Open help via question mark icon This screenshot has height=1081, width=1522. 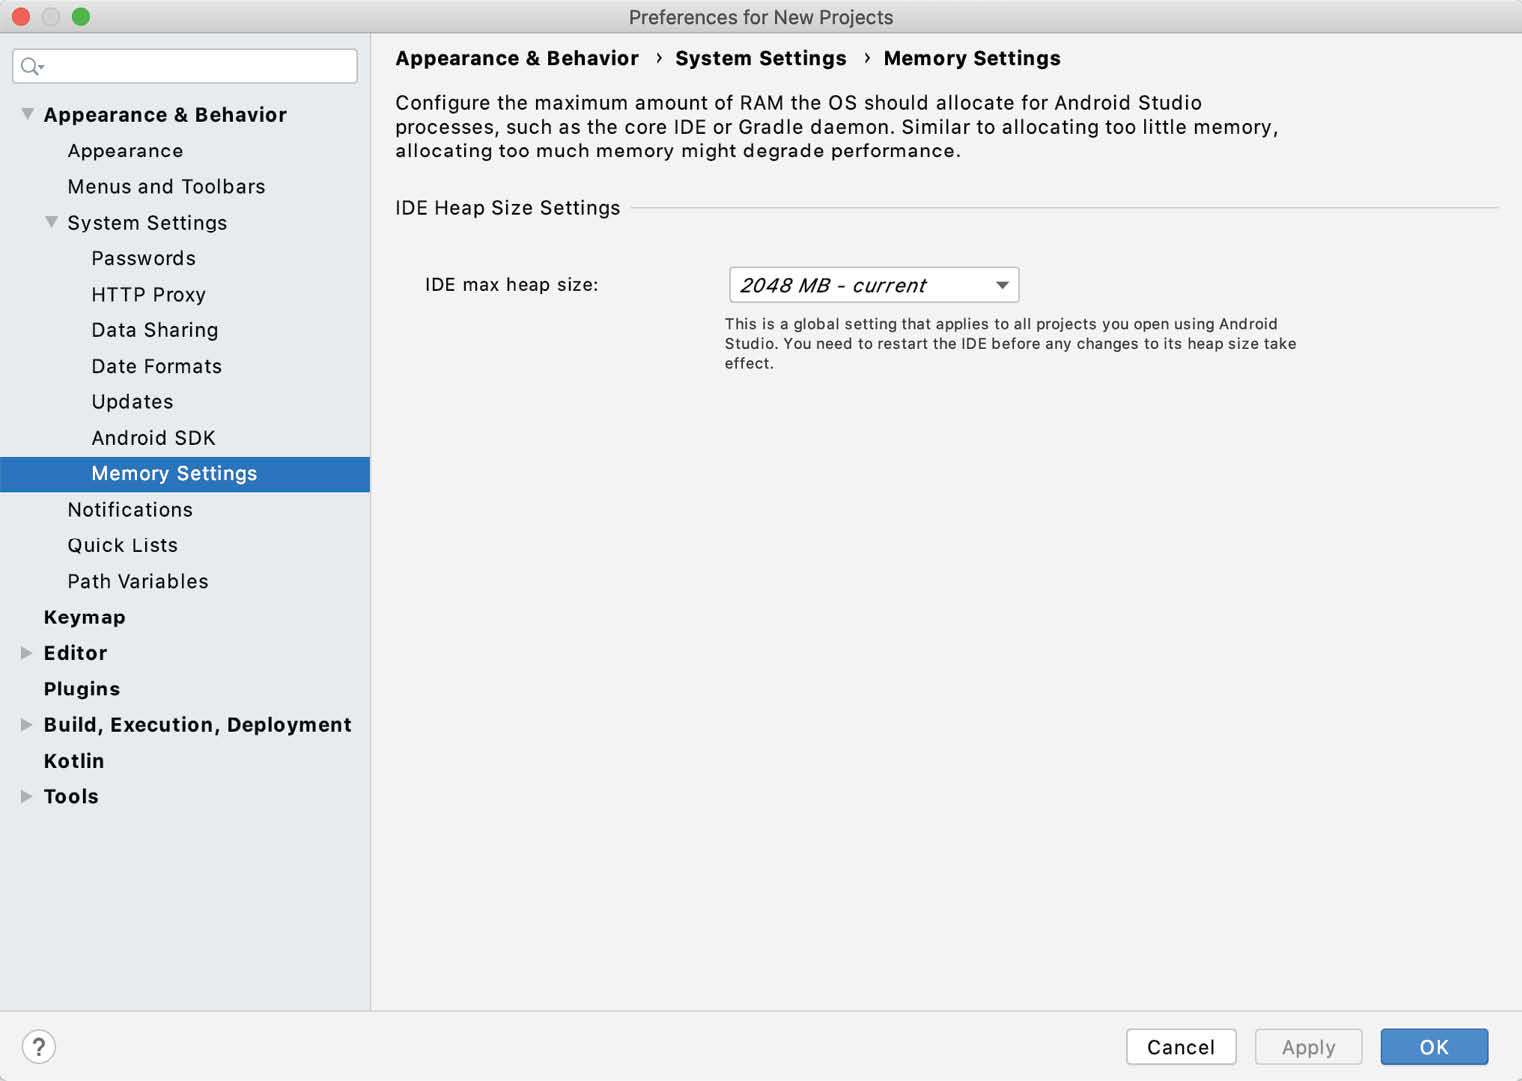[38, 1047]
